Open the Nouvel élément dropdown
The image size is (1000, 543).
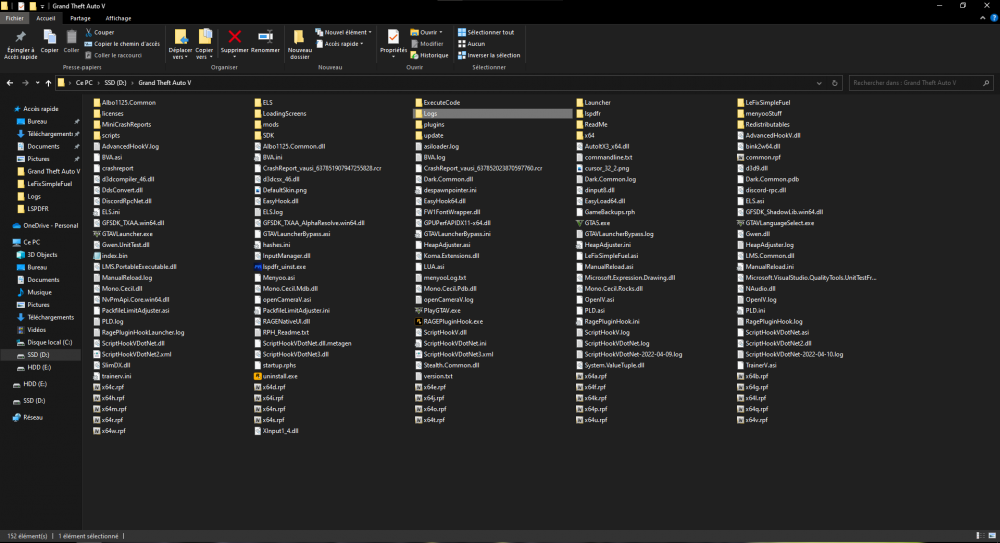tap(343, 32)
